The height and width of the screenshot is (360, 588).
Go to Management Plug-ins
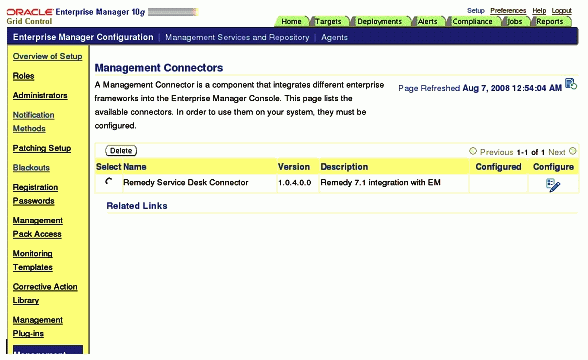(38, 326)
